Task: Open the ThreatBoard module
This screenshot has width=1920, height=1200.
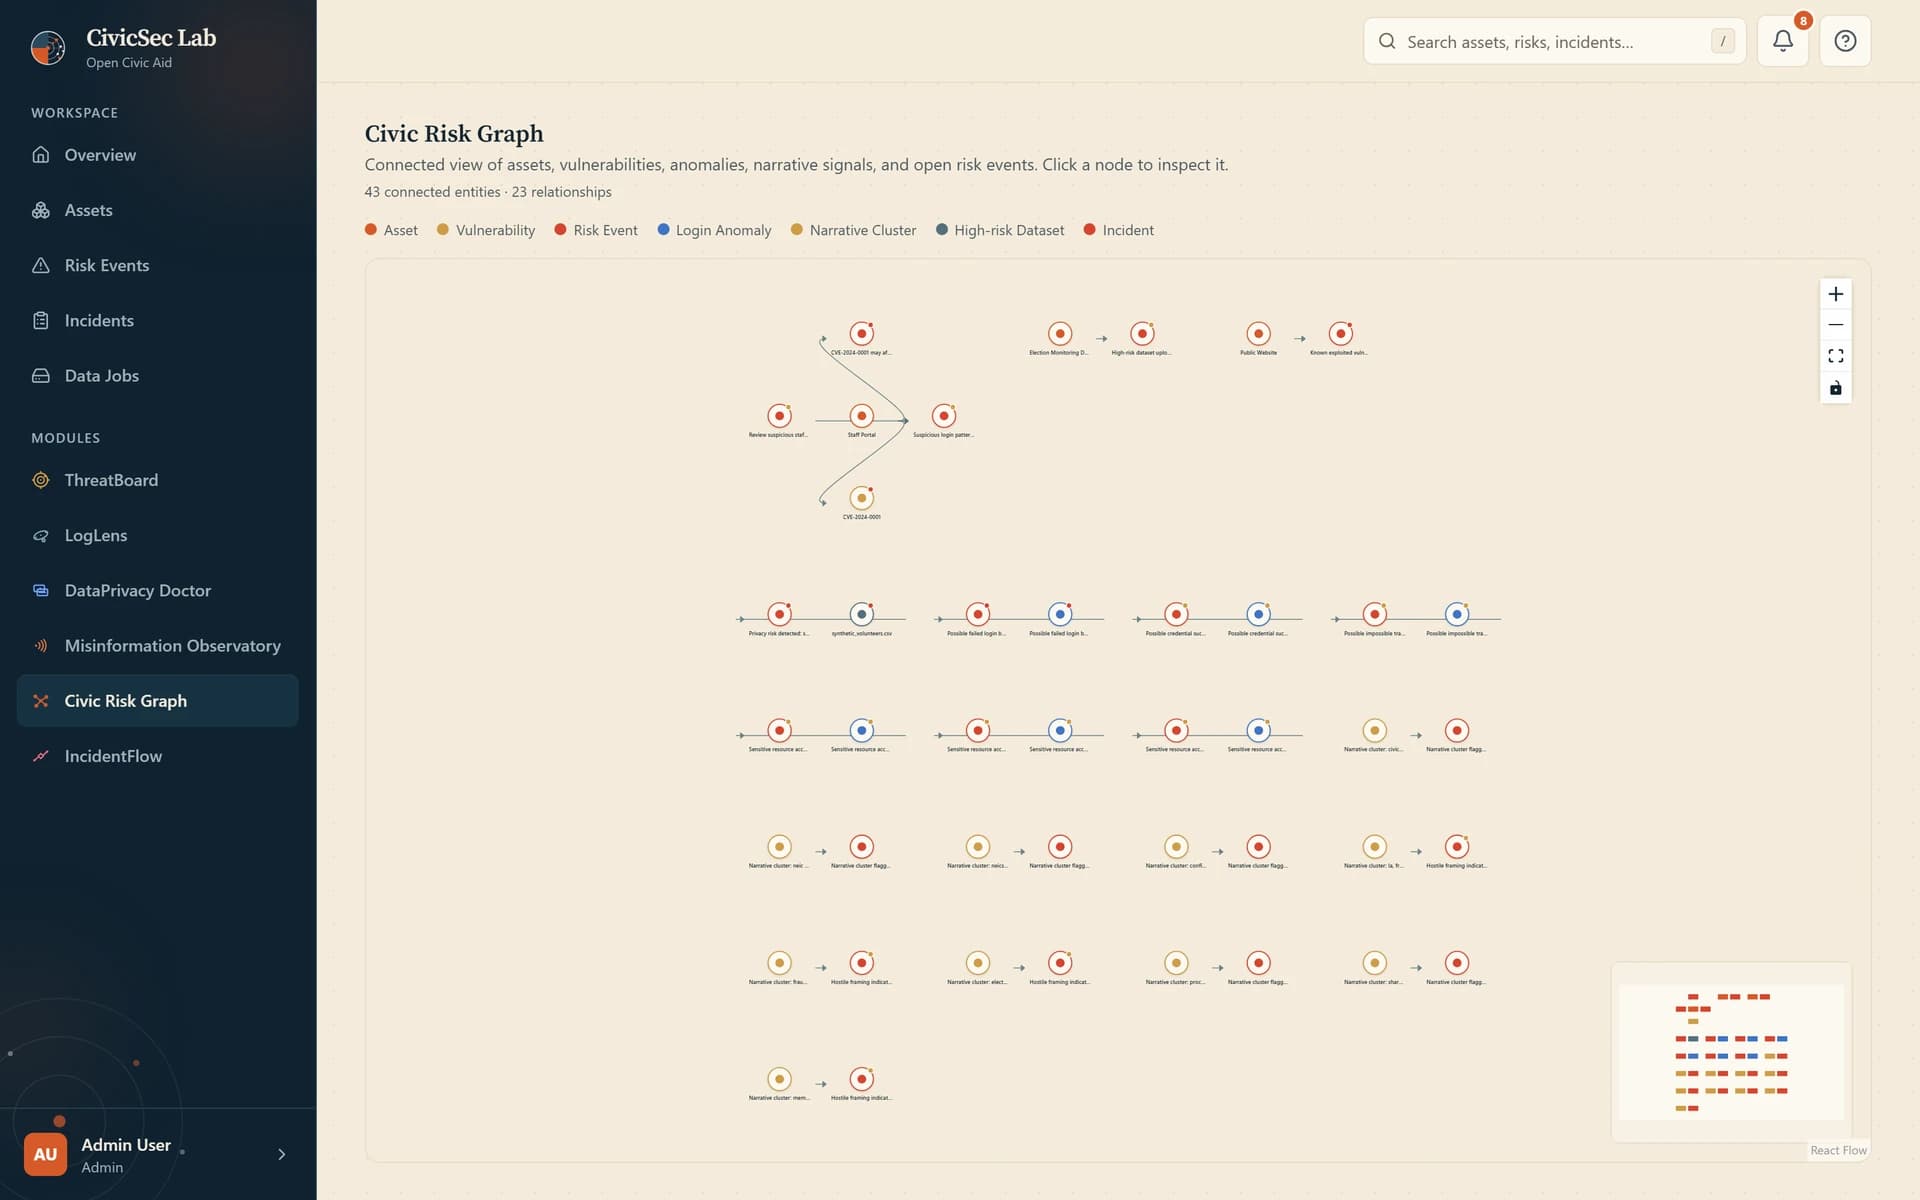Action: (157, 480)
